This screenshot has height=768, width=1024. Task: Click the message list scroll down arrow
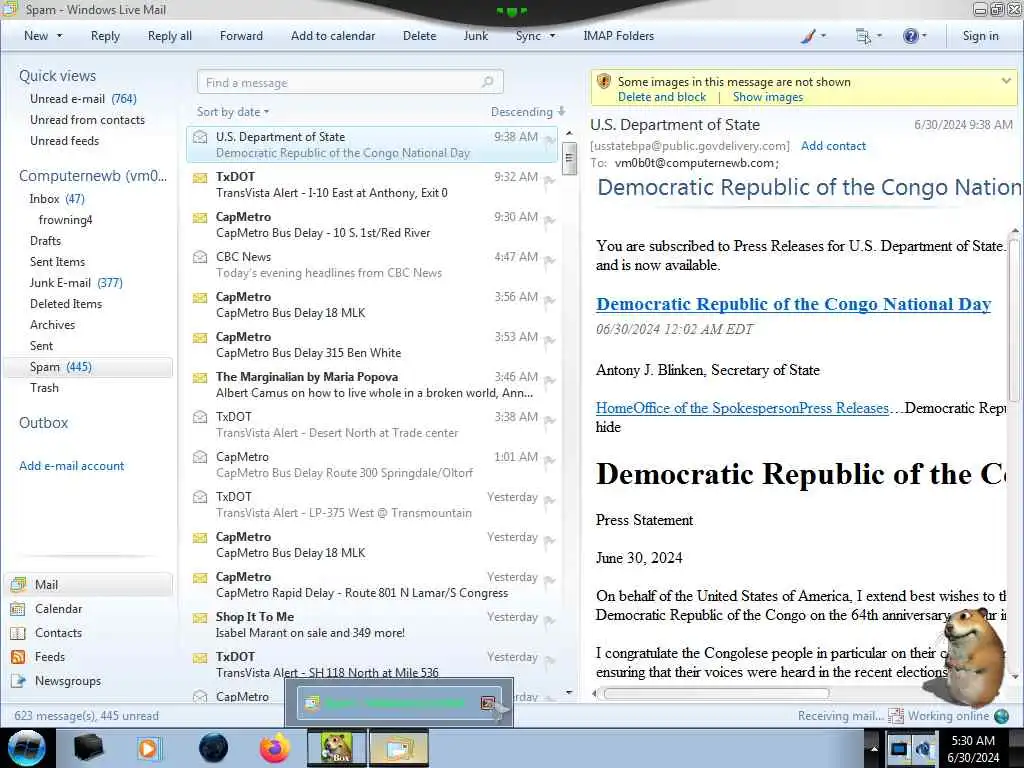[x=569, y=692]
